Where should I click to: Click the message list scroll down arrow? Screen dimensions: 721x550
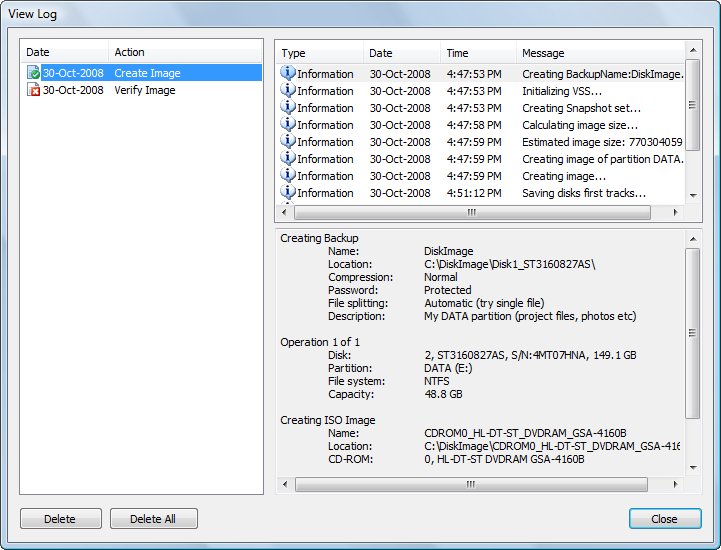pyautogui.click(x=693, y=195)
